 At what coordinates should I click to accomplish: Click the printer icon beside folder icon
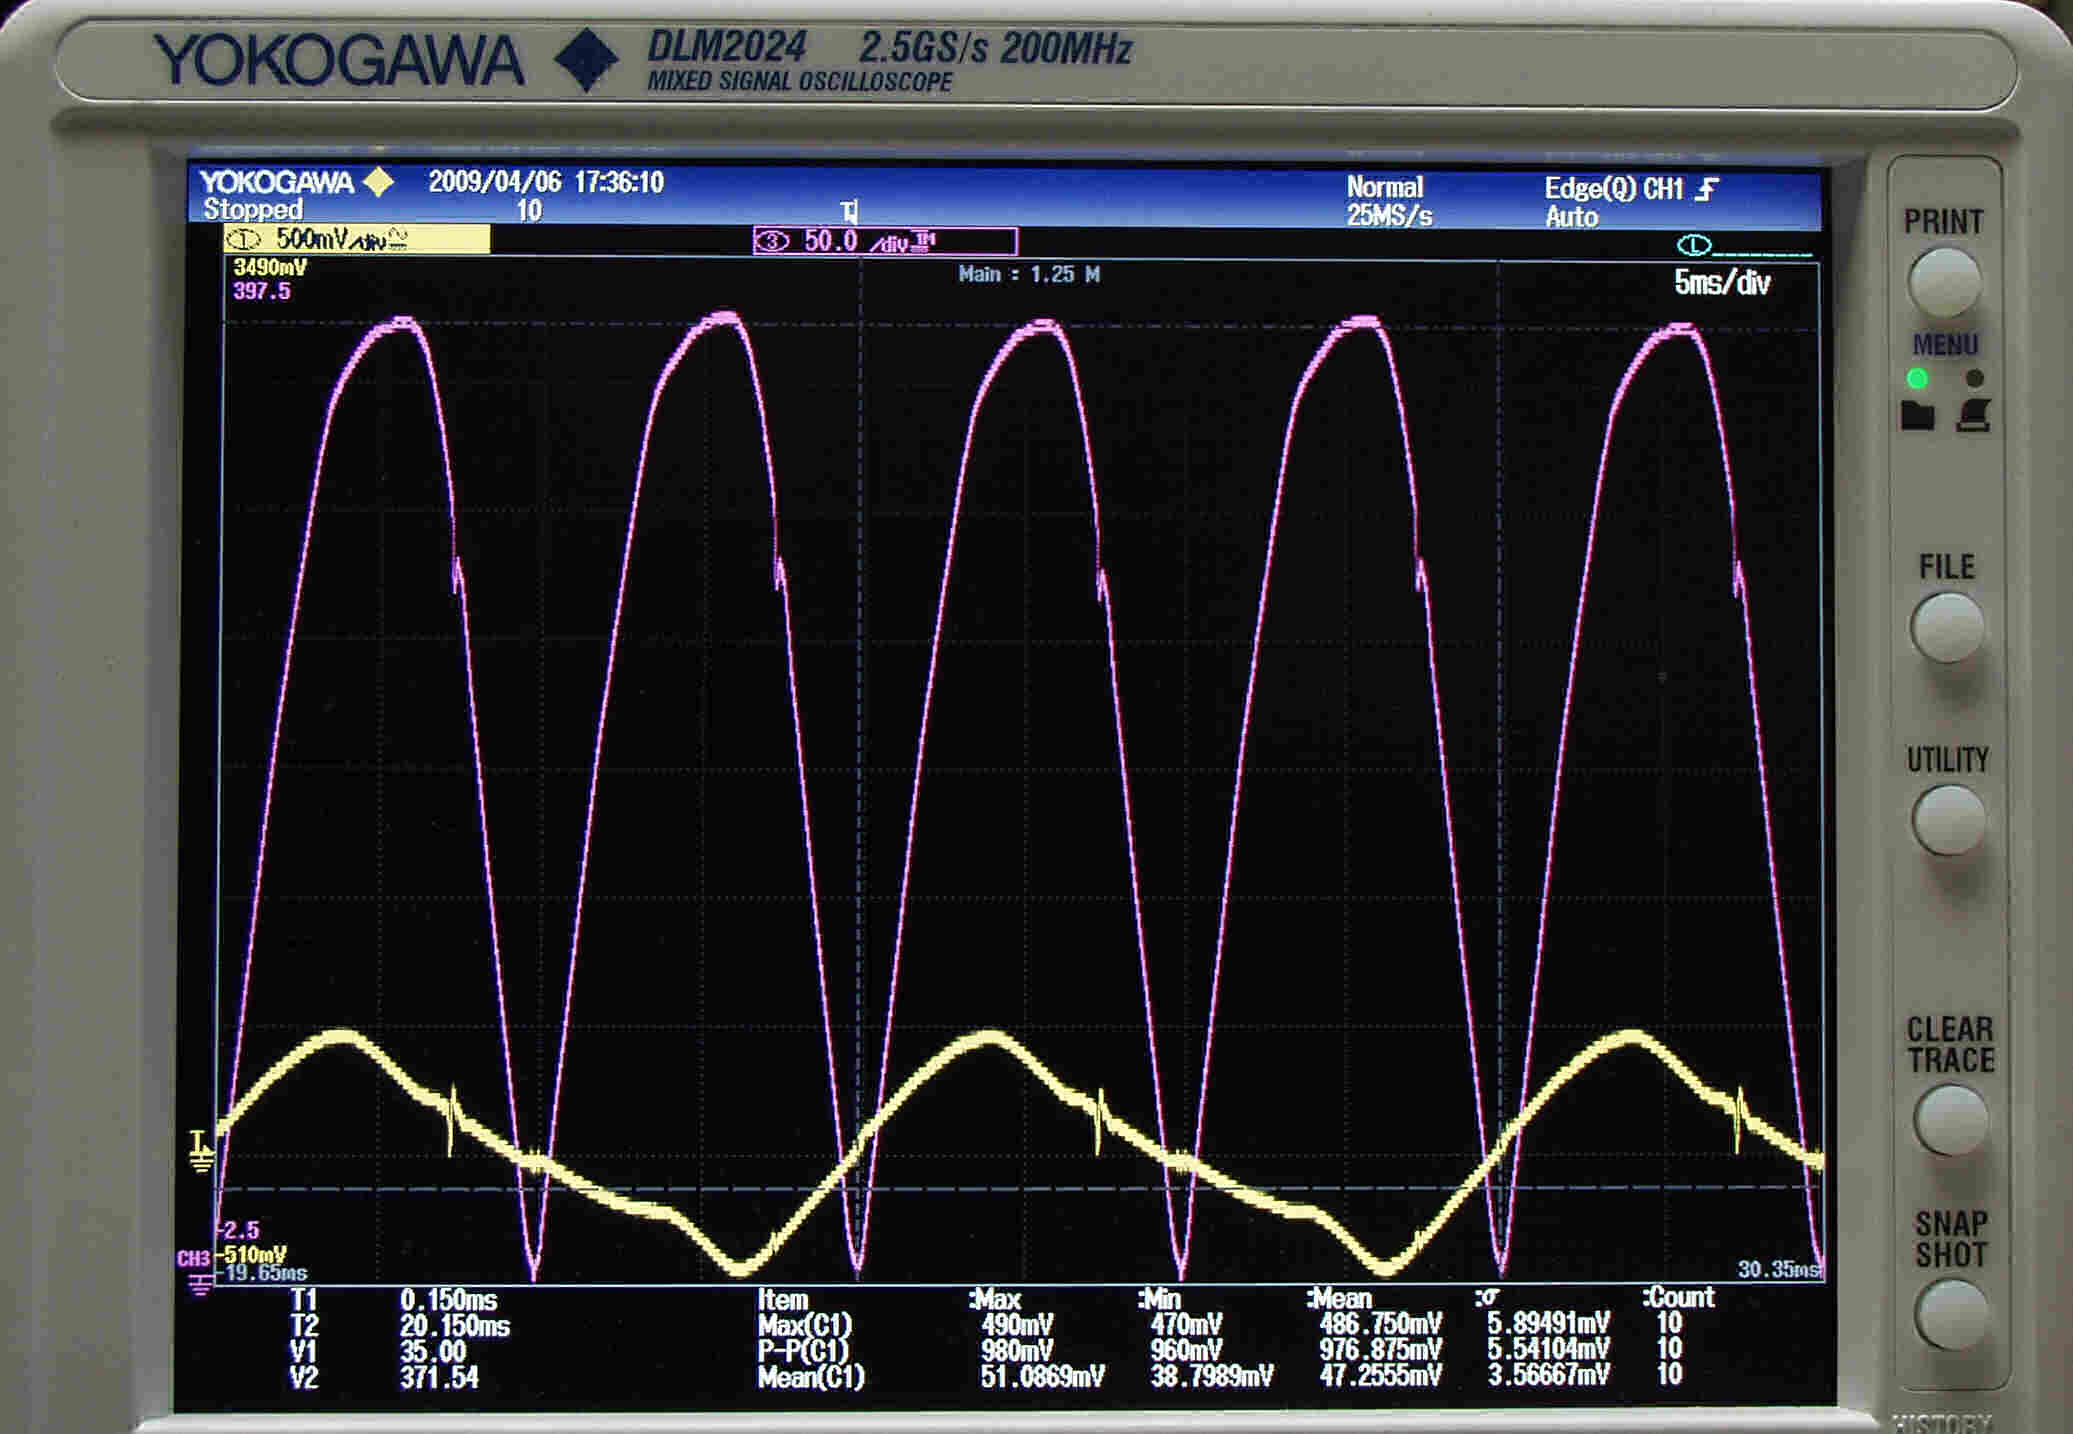tap(1973, 415)
